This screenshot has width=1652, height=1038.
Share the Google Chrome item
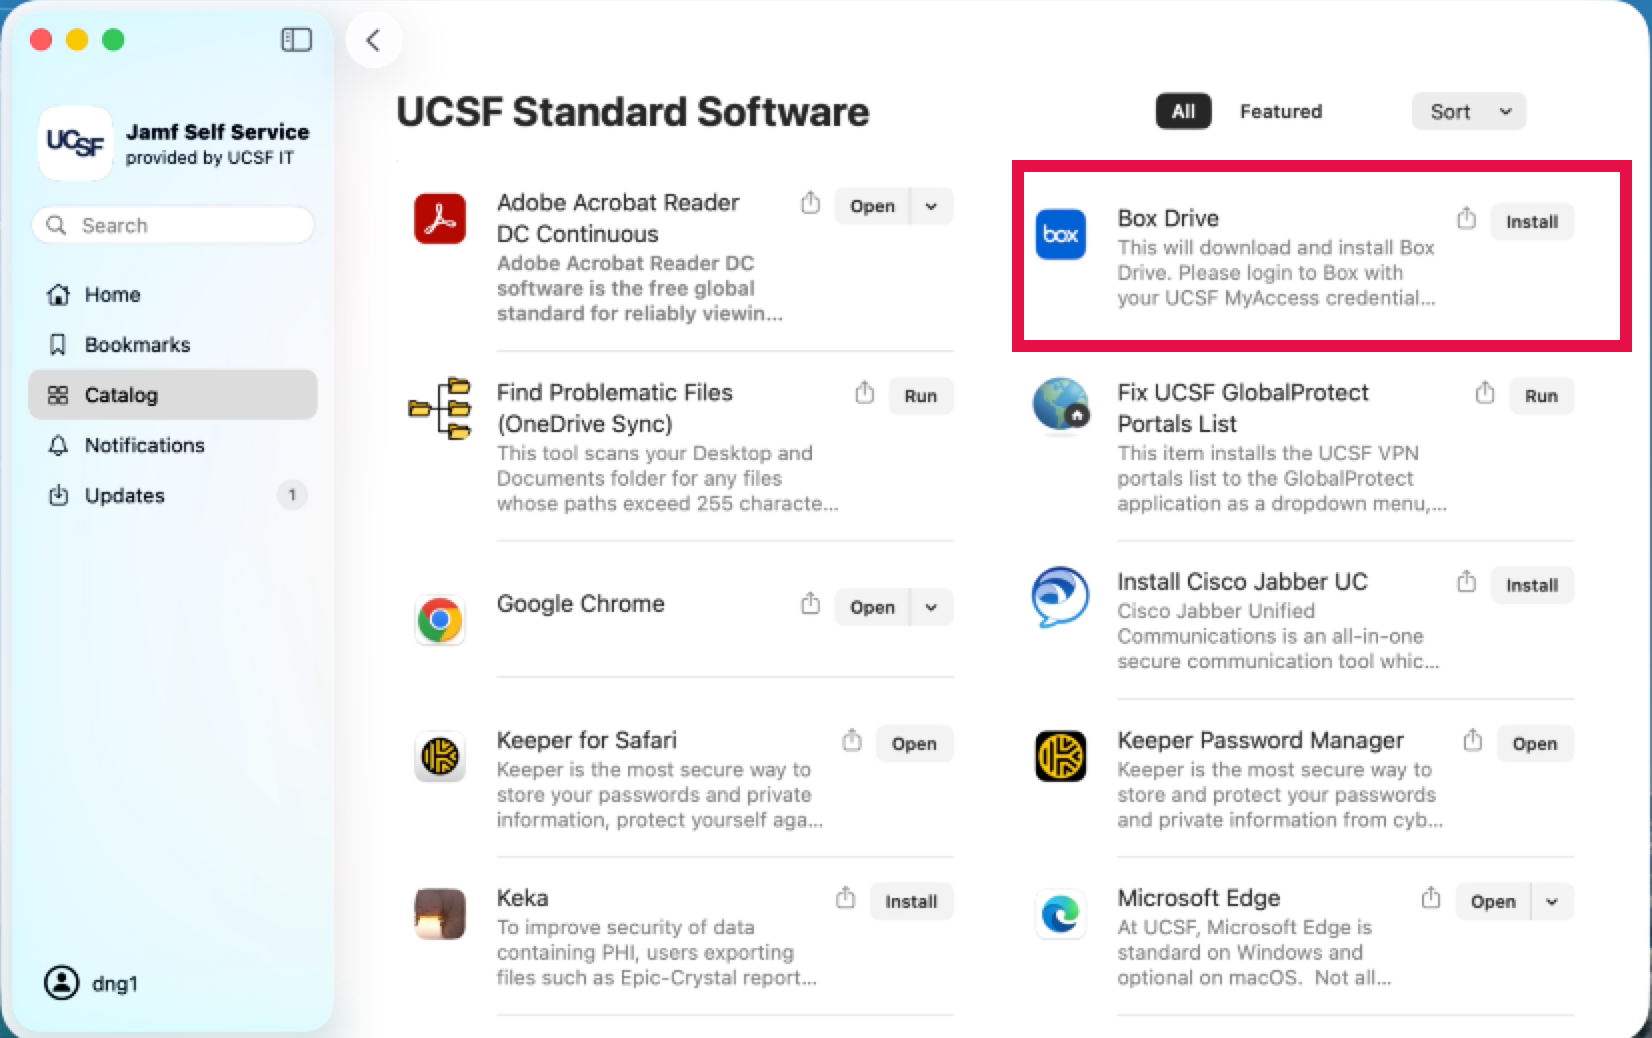[x=810, y=604]
